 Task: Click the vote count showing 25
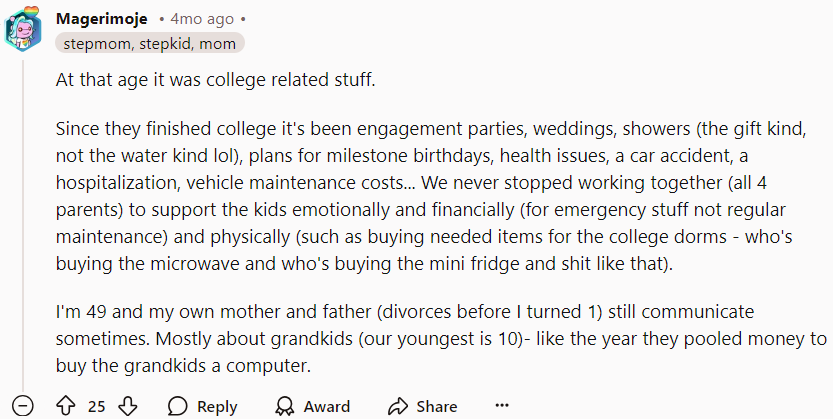tap(96, 406)
